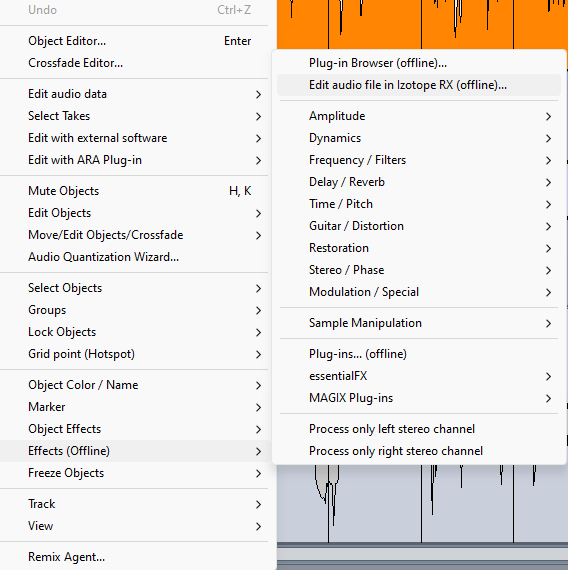The height and width of the screenshot is (570, 568).
Task: Toggle Process only left stereo channel
Action: tap(419, 429)
